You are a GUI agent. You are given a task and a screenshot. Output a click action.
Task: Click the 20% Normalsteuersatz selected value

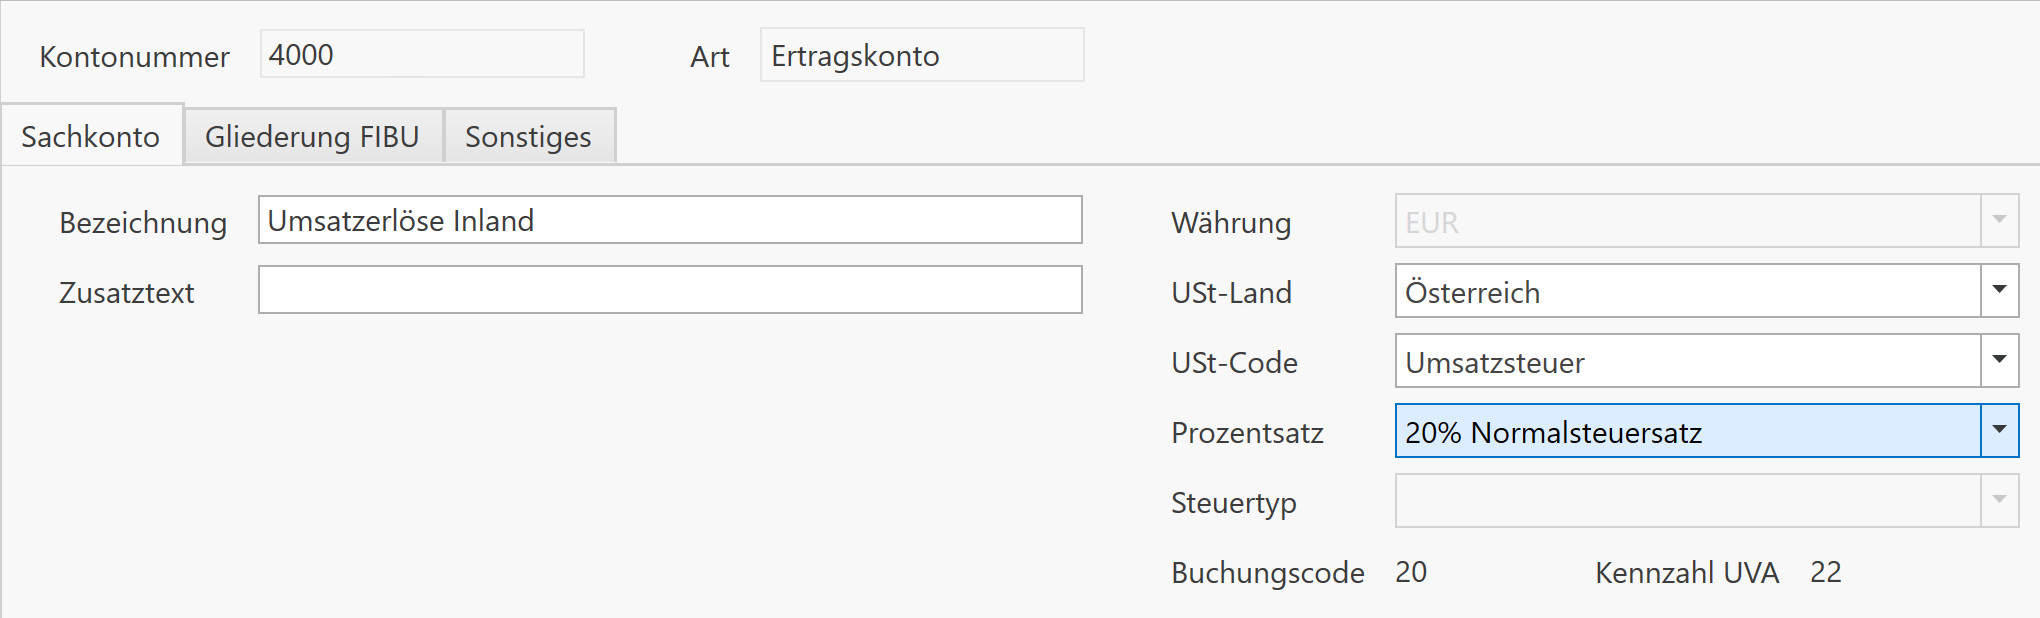[1553, 432]
